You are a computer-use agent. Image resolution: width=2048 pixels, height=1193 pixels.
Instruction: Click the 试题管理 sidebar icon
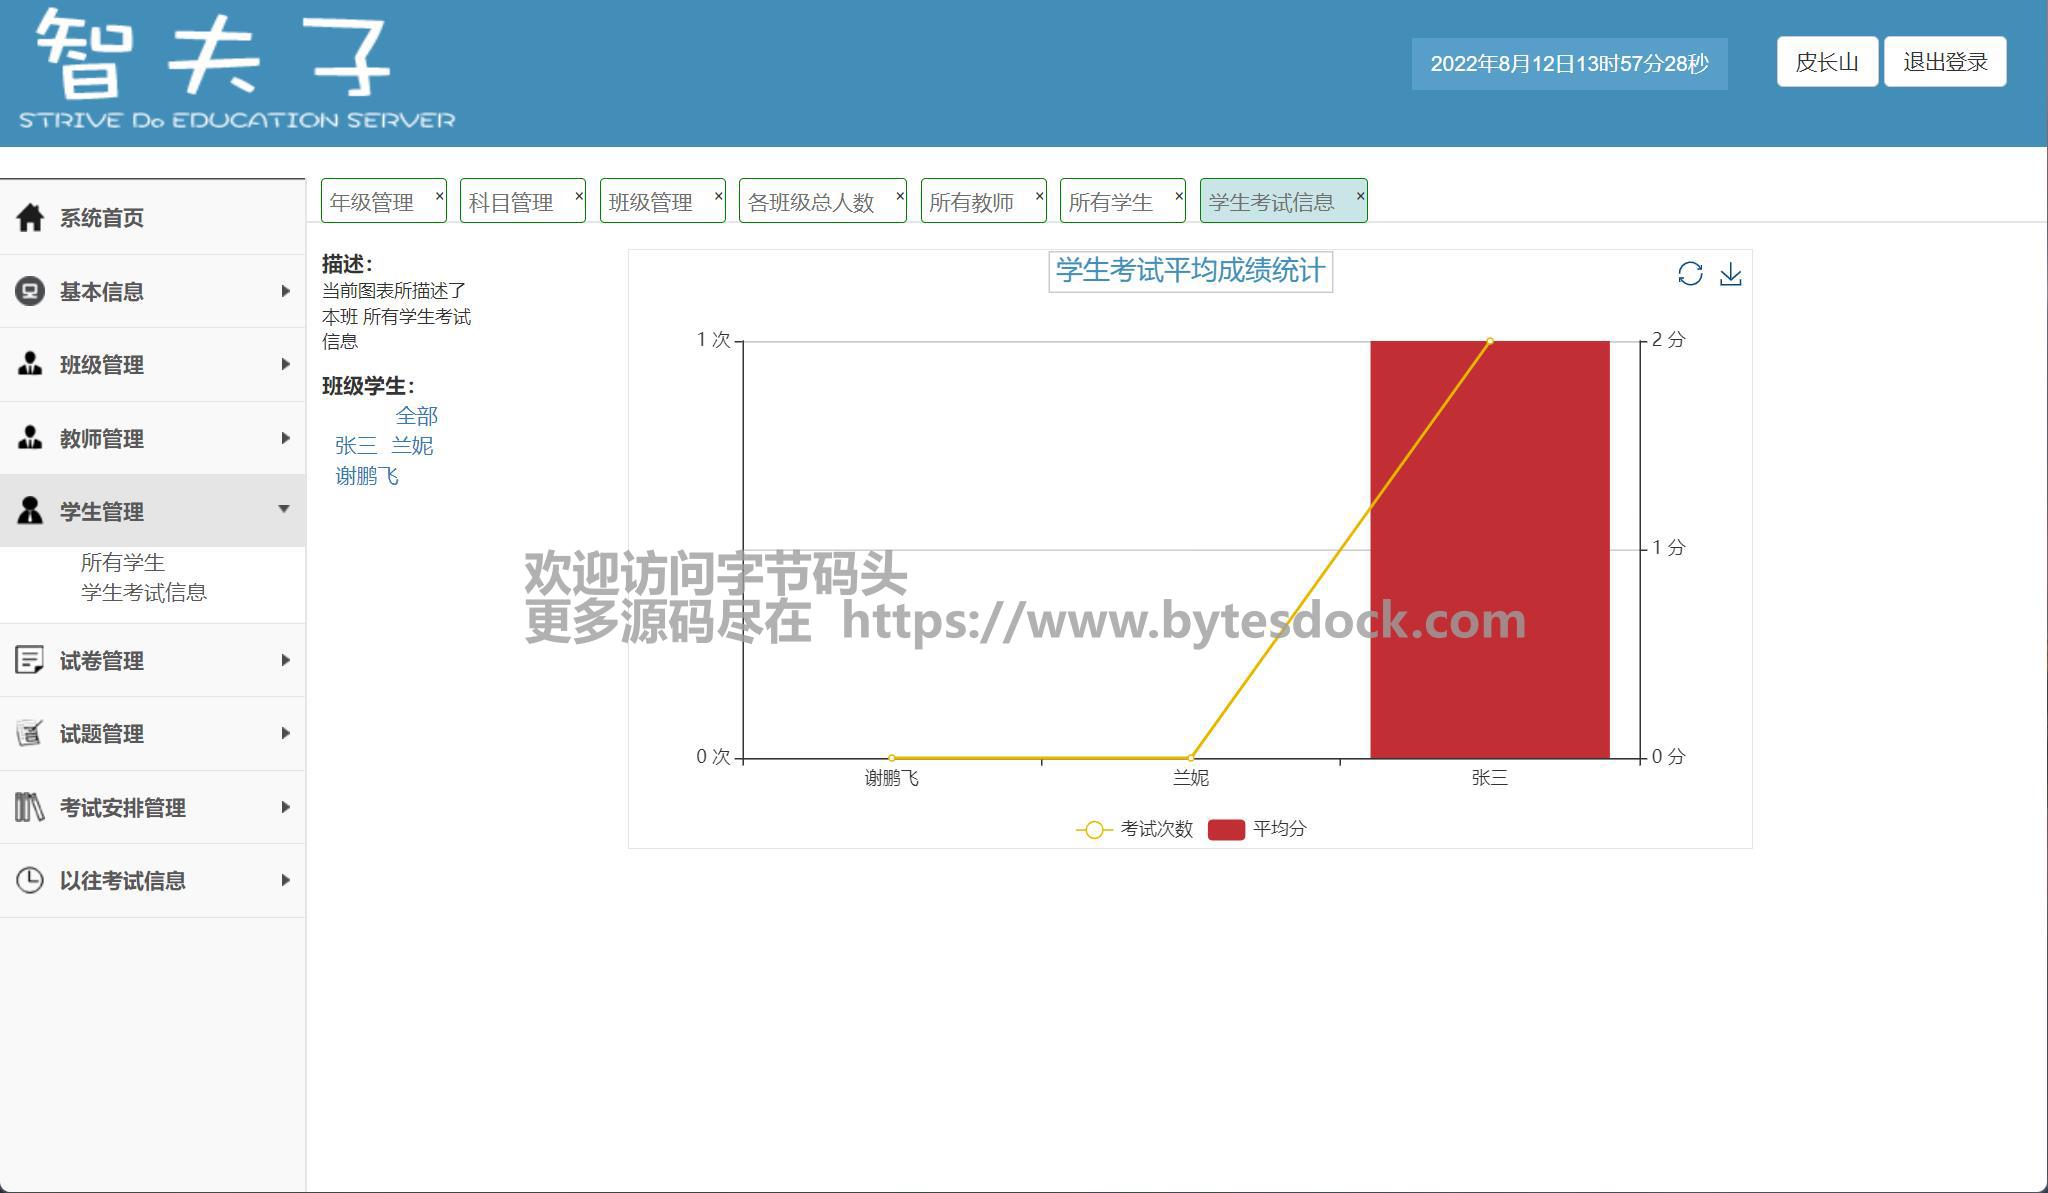point(30,733)
